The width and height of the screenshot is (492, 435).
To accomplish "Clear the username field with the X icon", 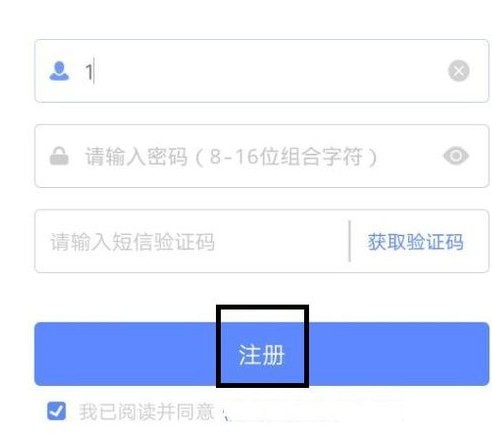I will 459,71.
